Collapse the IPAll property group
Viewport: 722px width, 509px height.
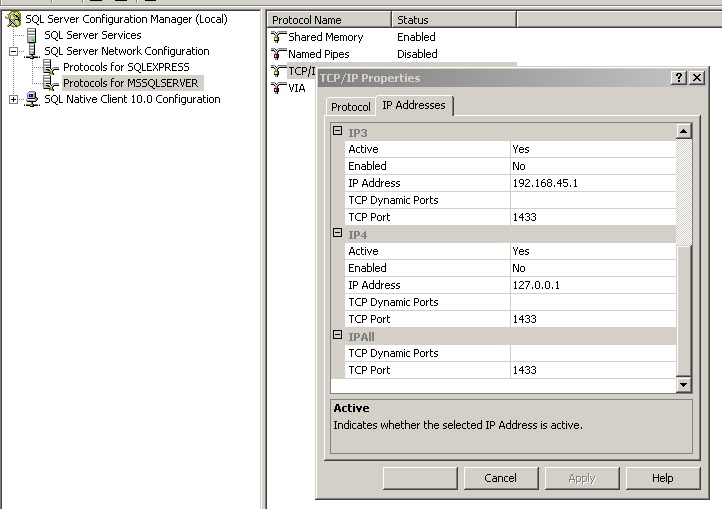pos(338,335)
